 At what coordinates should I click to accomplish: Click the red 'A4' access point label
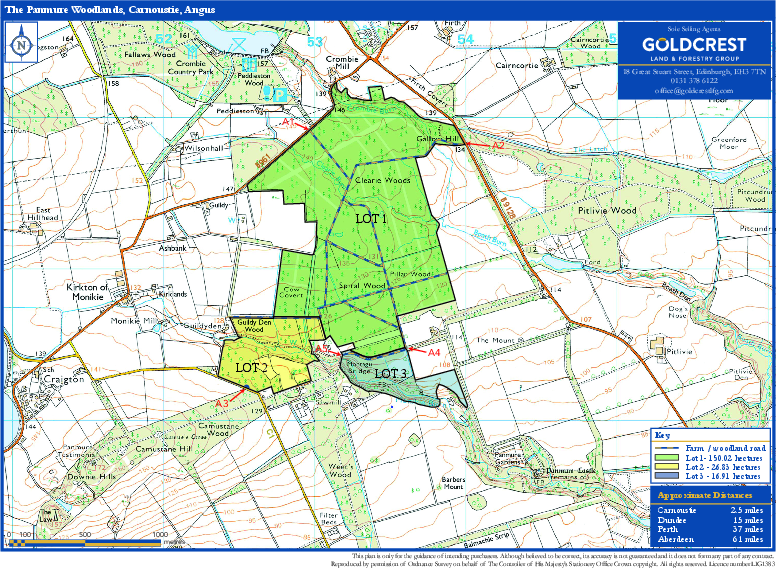(x=434, y=353)
